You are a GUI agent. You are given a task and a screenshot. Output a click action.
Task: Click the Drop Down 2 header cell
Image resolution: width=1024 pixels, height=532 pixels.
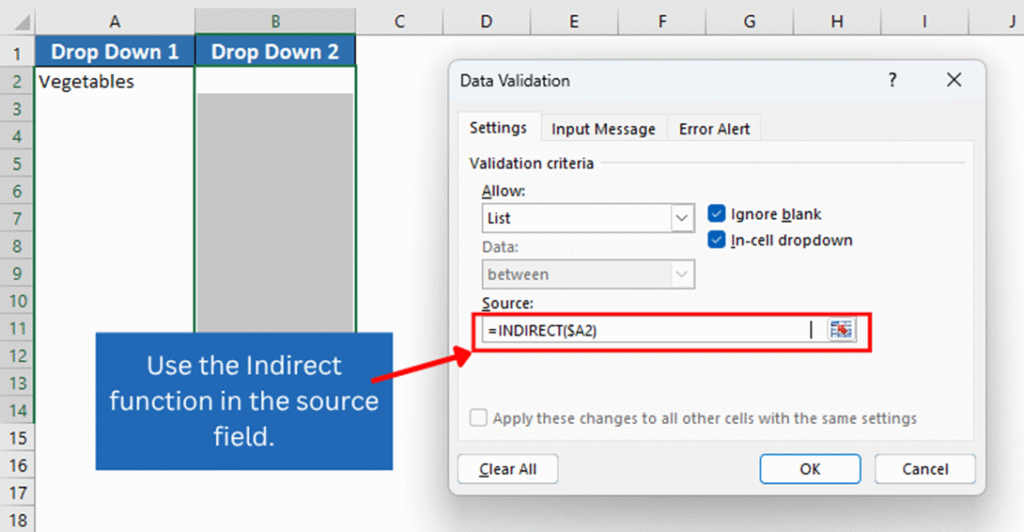coord(275,52)
